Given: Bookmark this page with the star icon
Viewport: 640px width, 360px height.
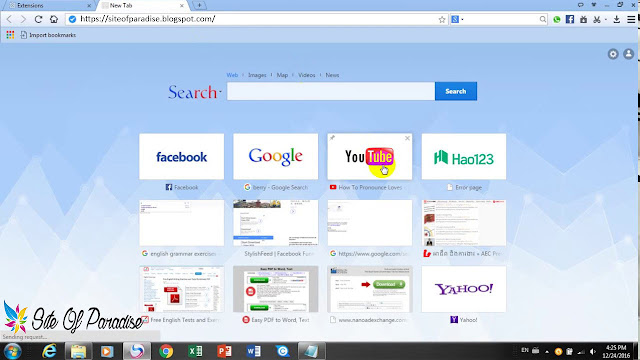Looking at the screenshot, I should [442, 19].
